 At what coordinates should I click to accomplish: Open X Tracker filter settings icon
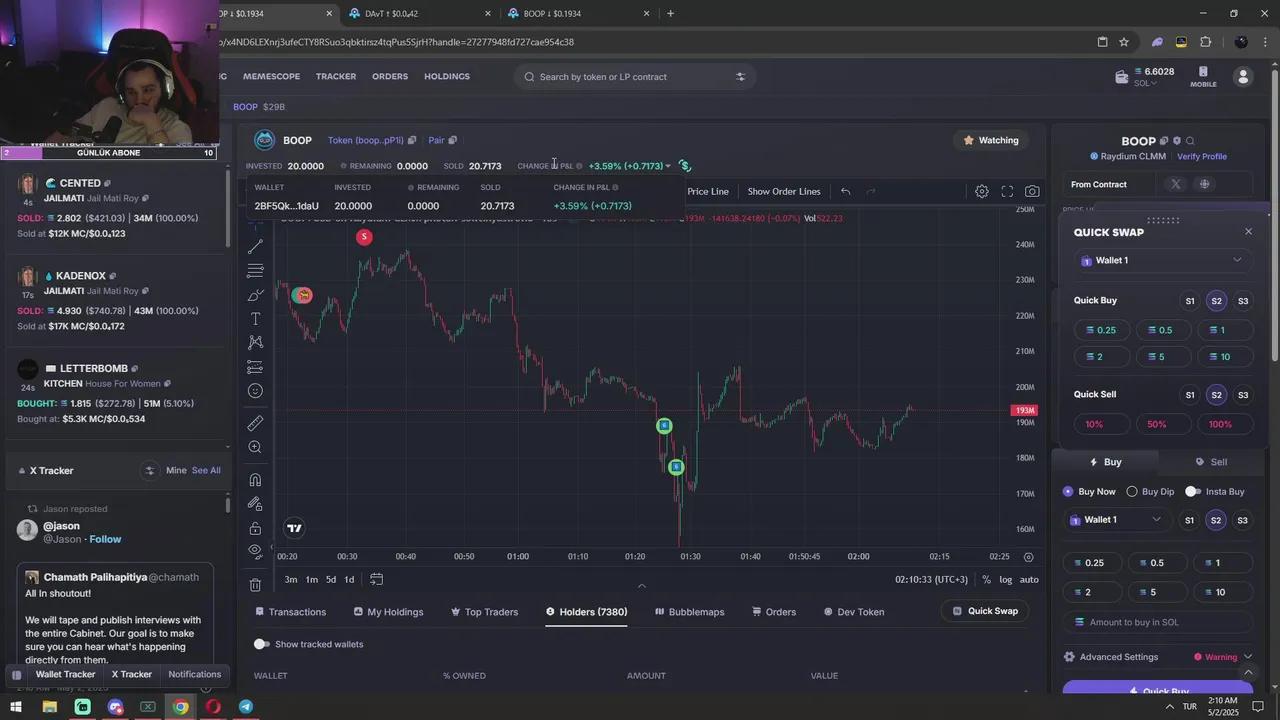pyautogui.click(x=150, y=470)
